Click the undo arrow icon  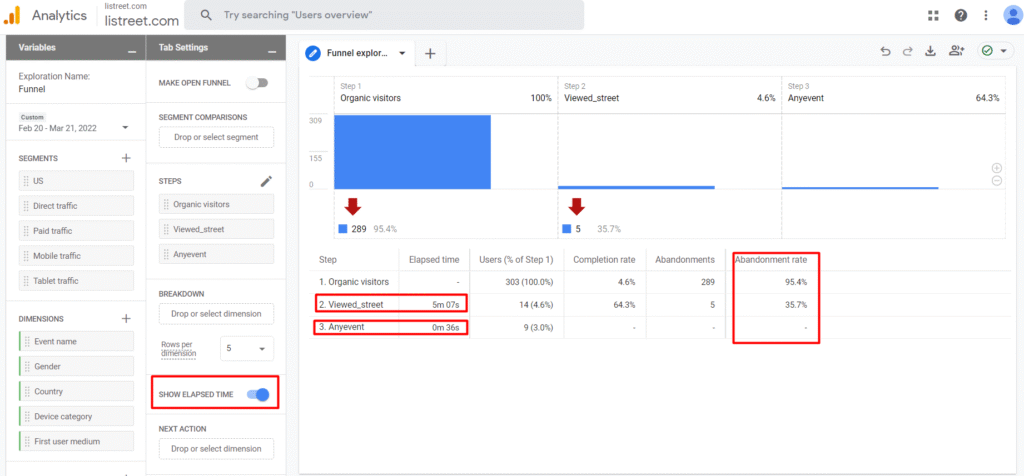pyautogui.click(x=885, y=52)
